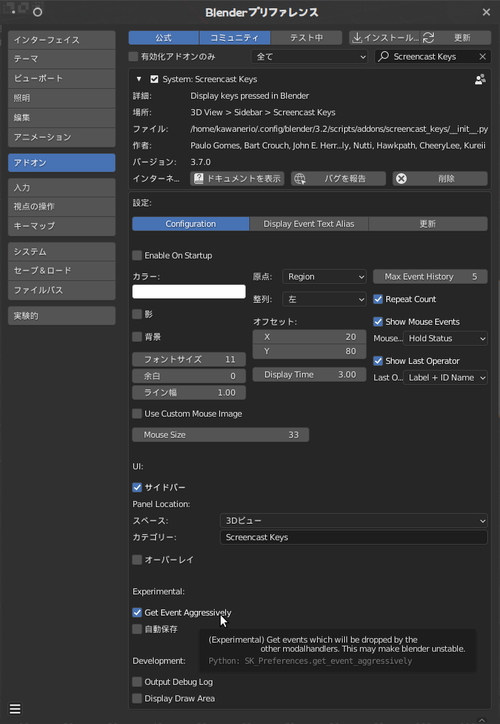Screen dimensions: 500x724
Task: Open the テーマ preferences section
Action: [62, 59]
